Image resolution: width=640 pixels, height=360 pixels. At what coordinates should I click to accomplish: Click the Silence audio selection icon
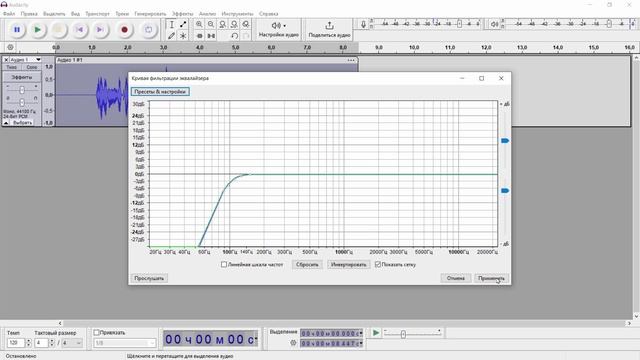211,36
